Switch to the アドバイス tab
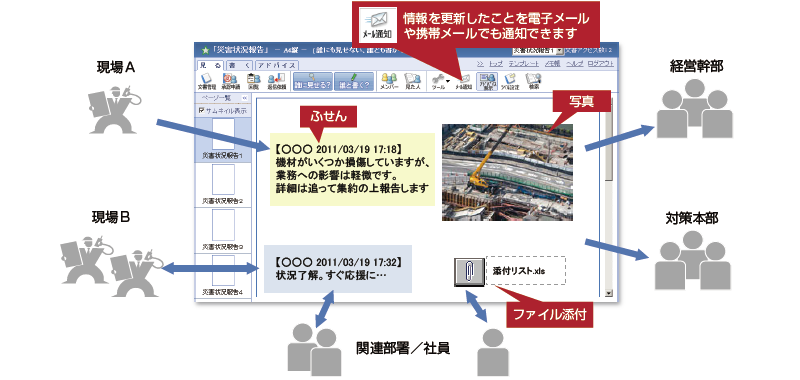800x380 pixels. click(x=277, y=65)
